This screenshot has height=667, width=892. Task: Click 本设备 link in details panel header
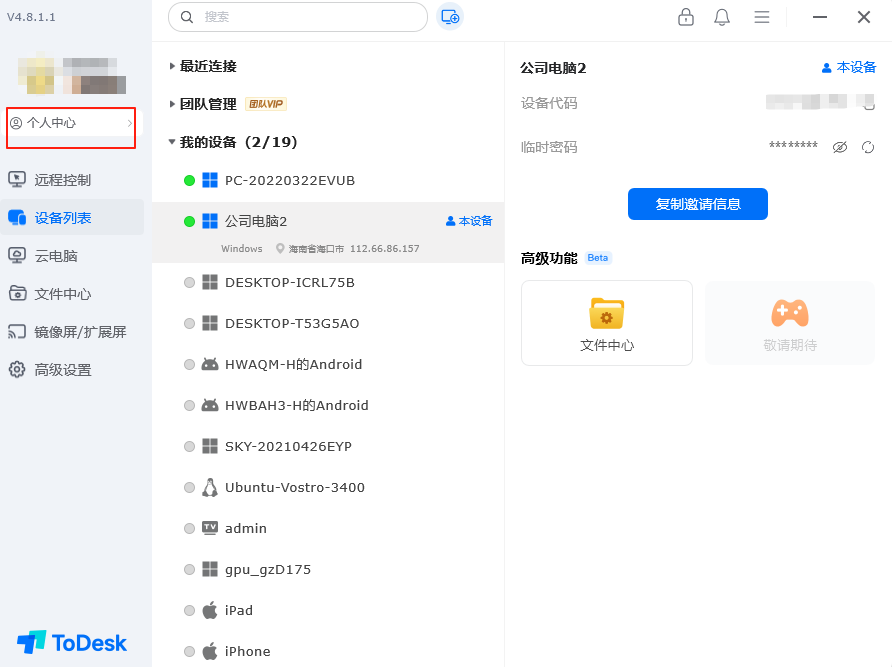(x=849, y=67)
